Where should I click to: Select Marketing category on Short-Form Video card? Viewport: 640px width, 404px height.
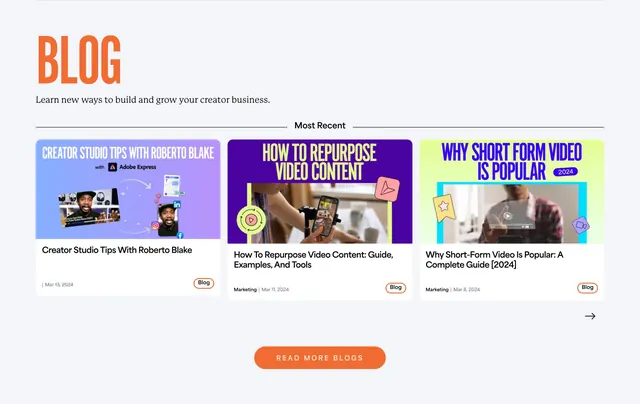[x=437, y=290]
